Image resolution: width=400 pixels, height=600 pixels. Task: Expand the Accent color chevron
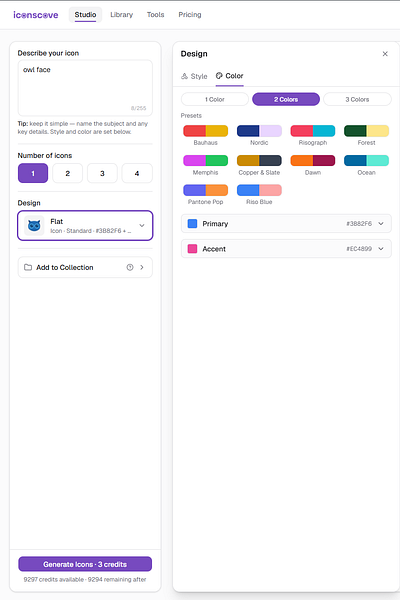(381, 249)
